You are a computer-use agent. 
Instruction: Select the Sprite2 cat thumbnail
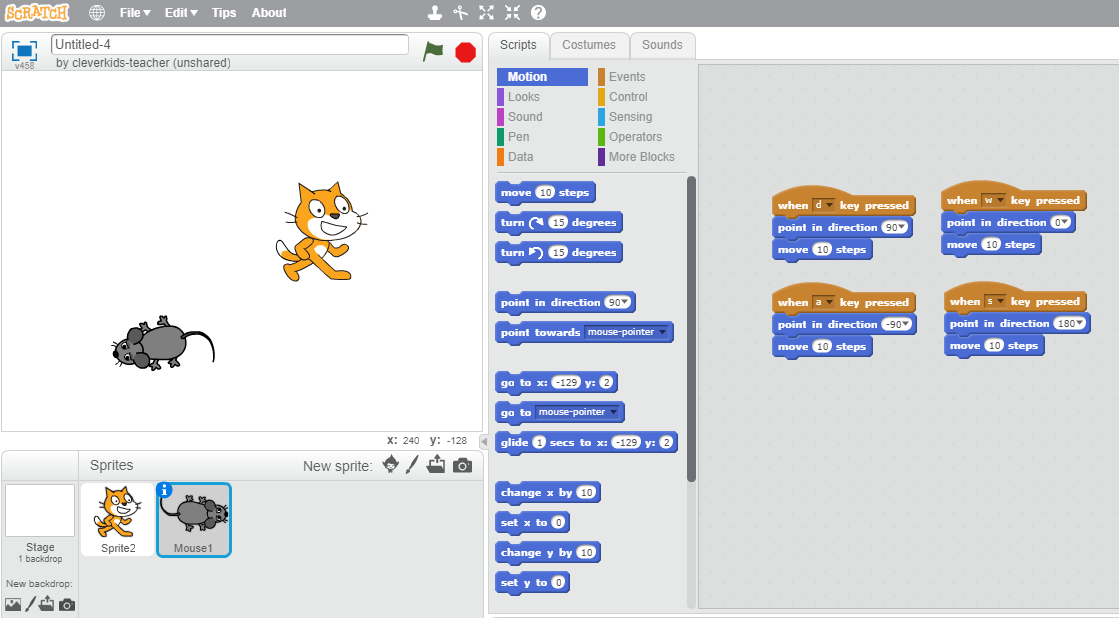[118, 519]
